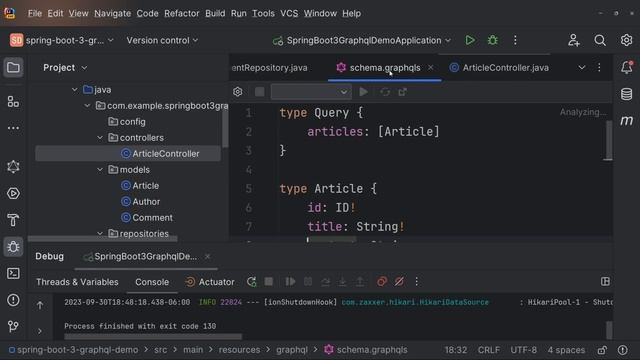
Task: Open the Debug bug tool window
Action: (13, 247)
